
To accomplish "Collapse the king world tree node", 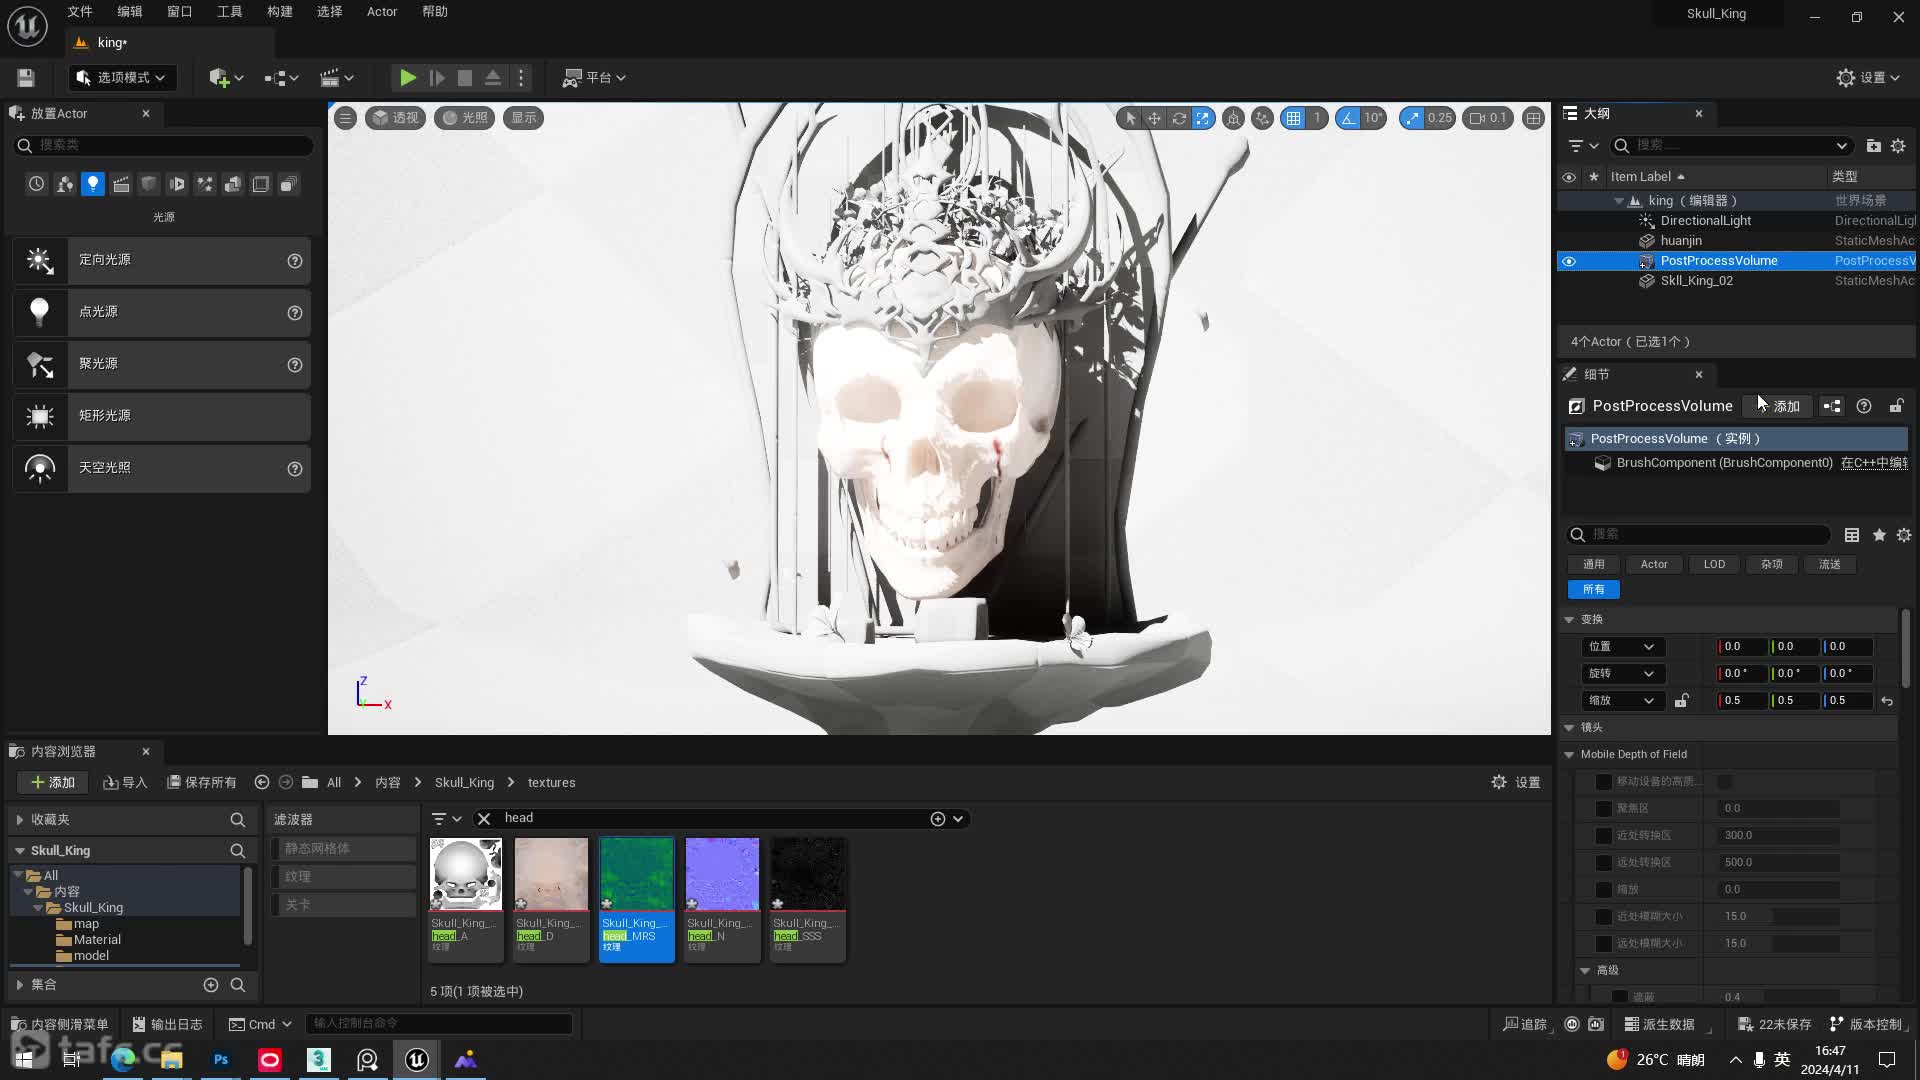I will (x=1619, y=201).
